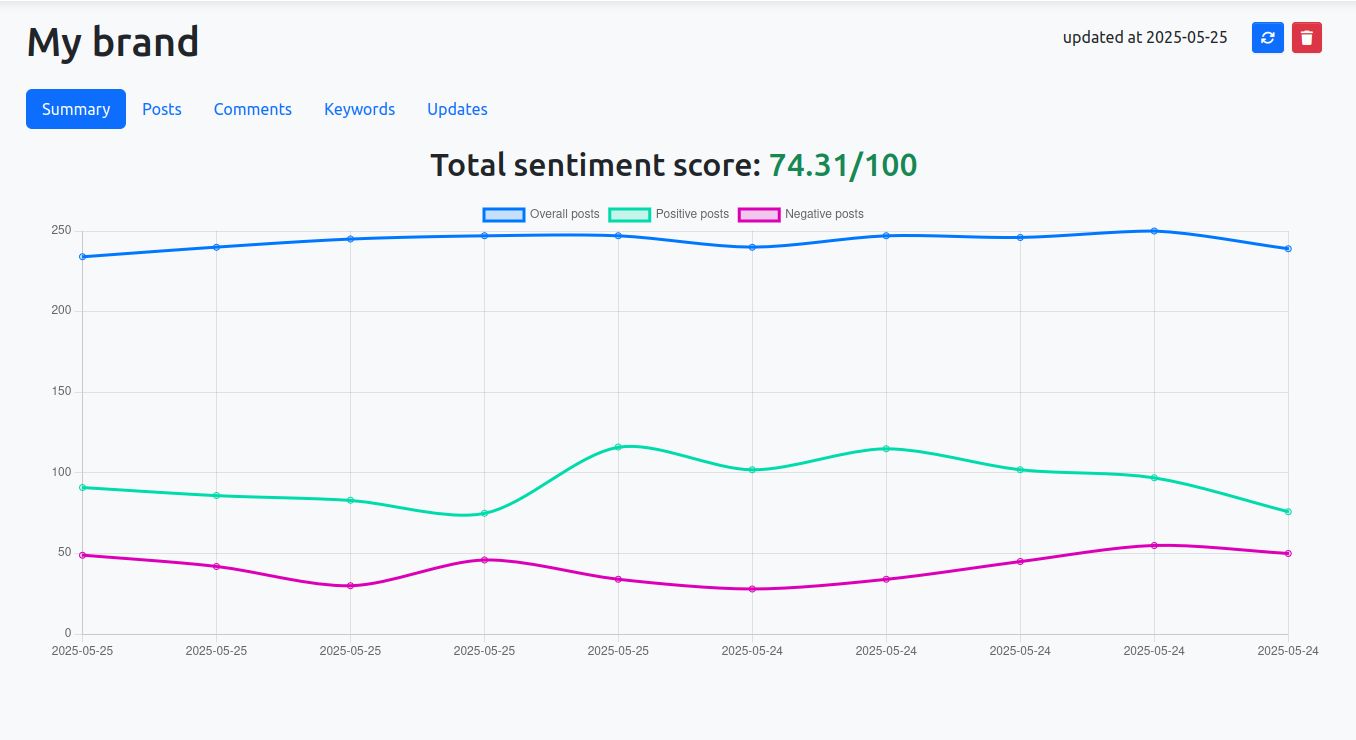Click the Overall posts legend color box
This screenshot has width=1356, height=740.
(x=502, y=214)
